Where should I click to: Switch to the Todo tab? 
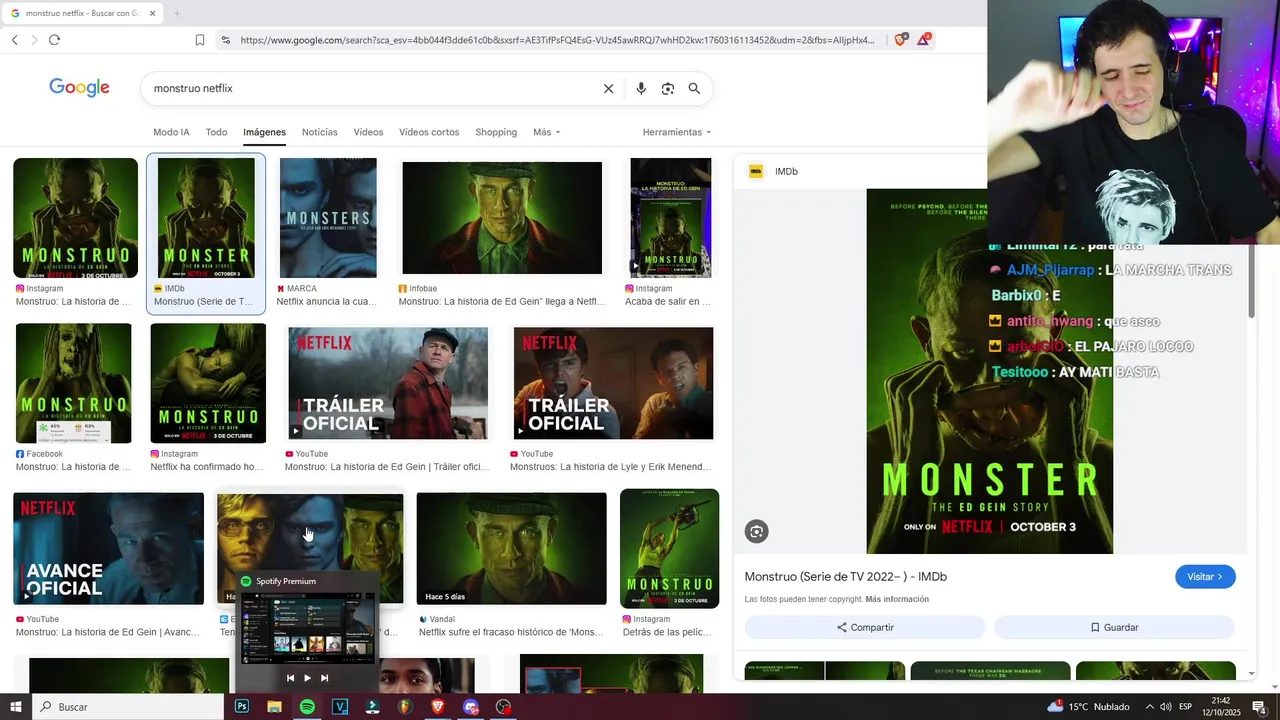pyautogui.click(x=216, y=132)
